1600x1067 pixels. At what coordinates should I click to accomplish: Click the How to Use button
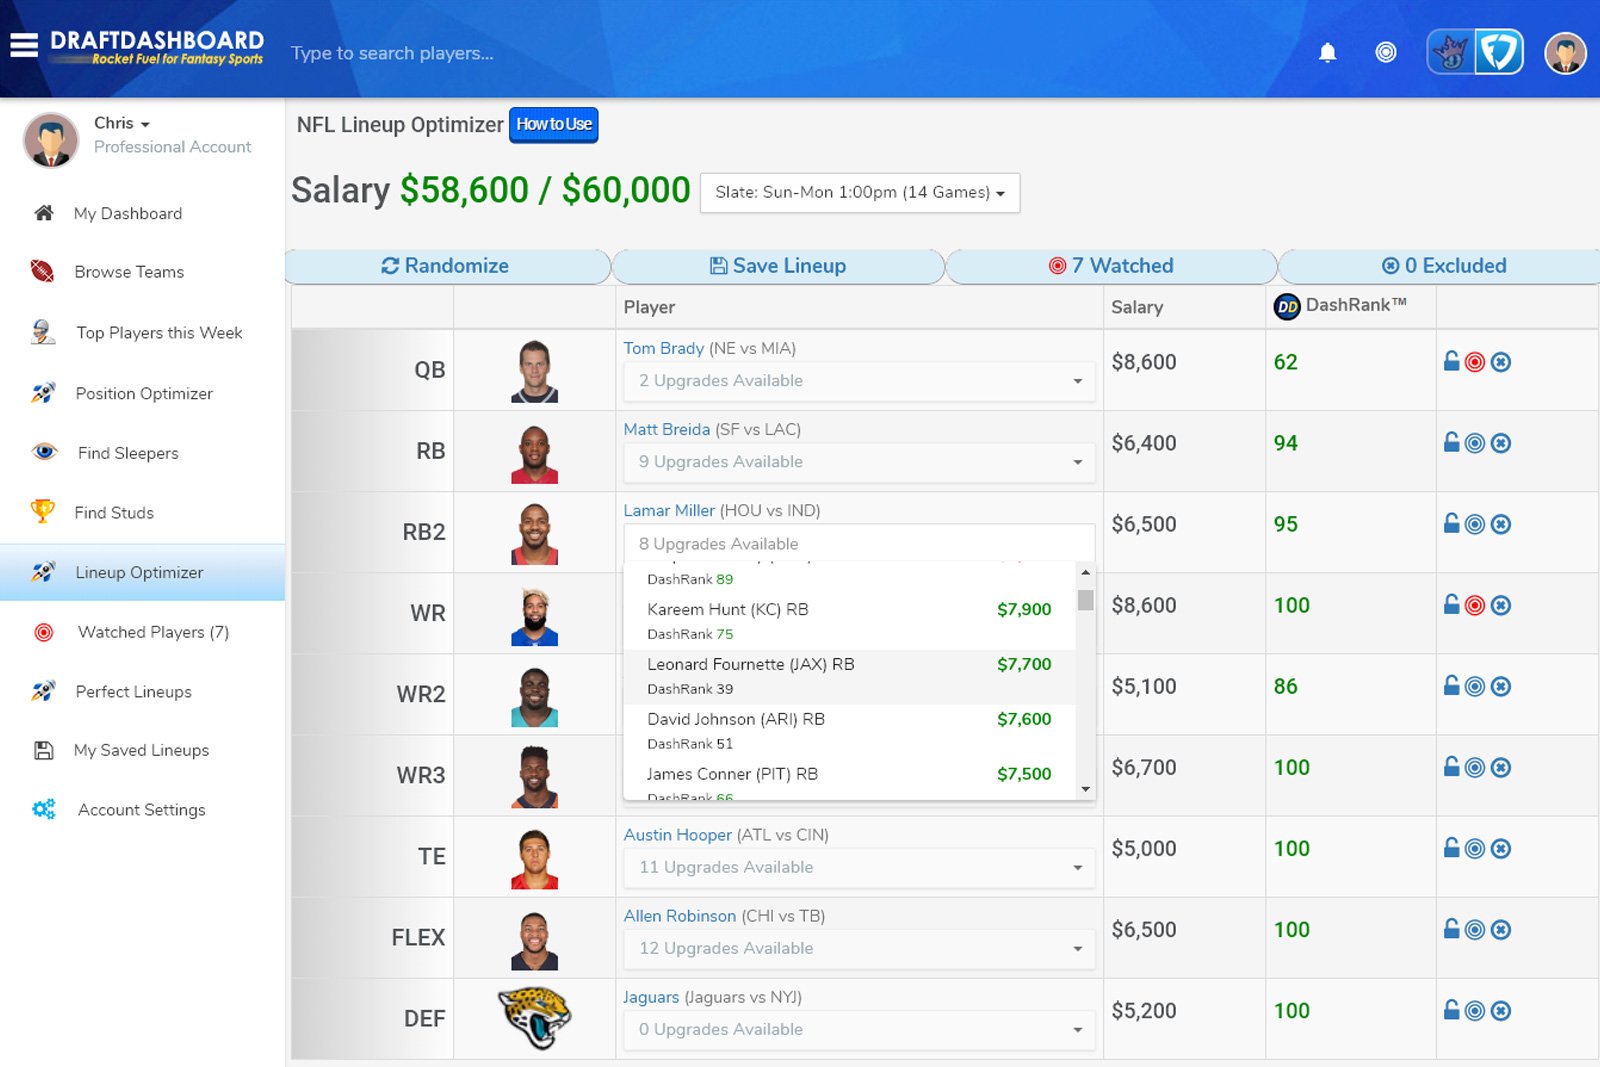(554, 125)
